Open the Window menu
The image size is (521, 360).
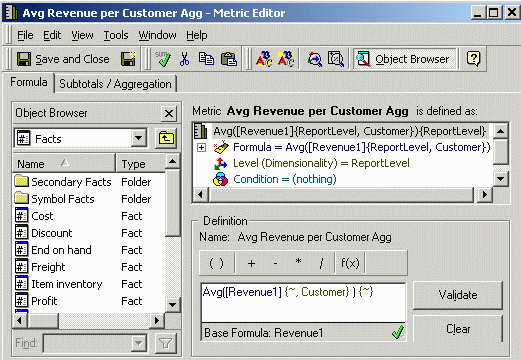157,35
